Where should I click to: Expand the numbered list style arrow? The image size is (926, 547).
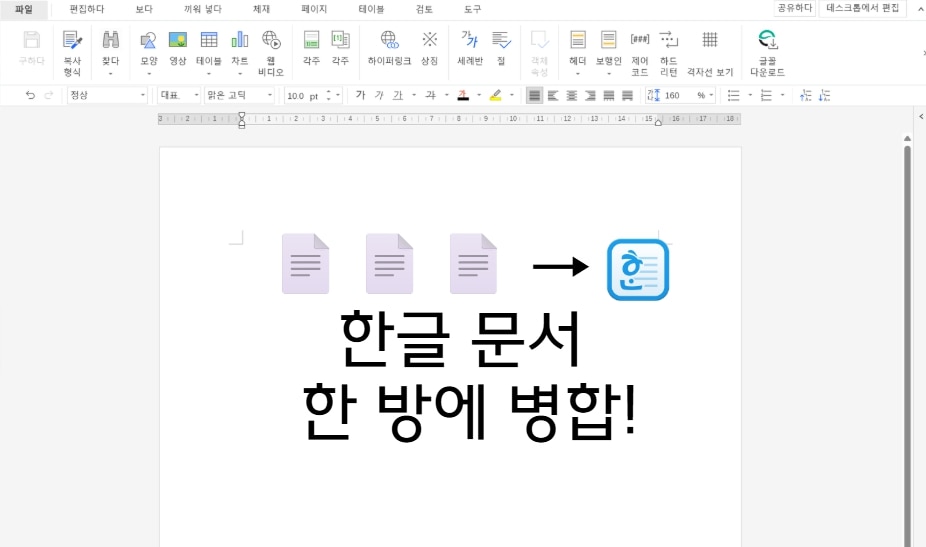tap(782, 95)
